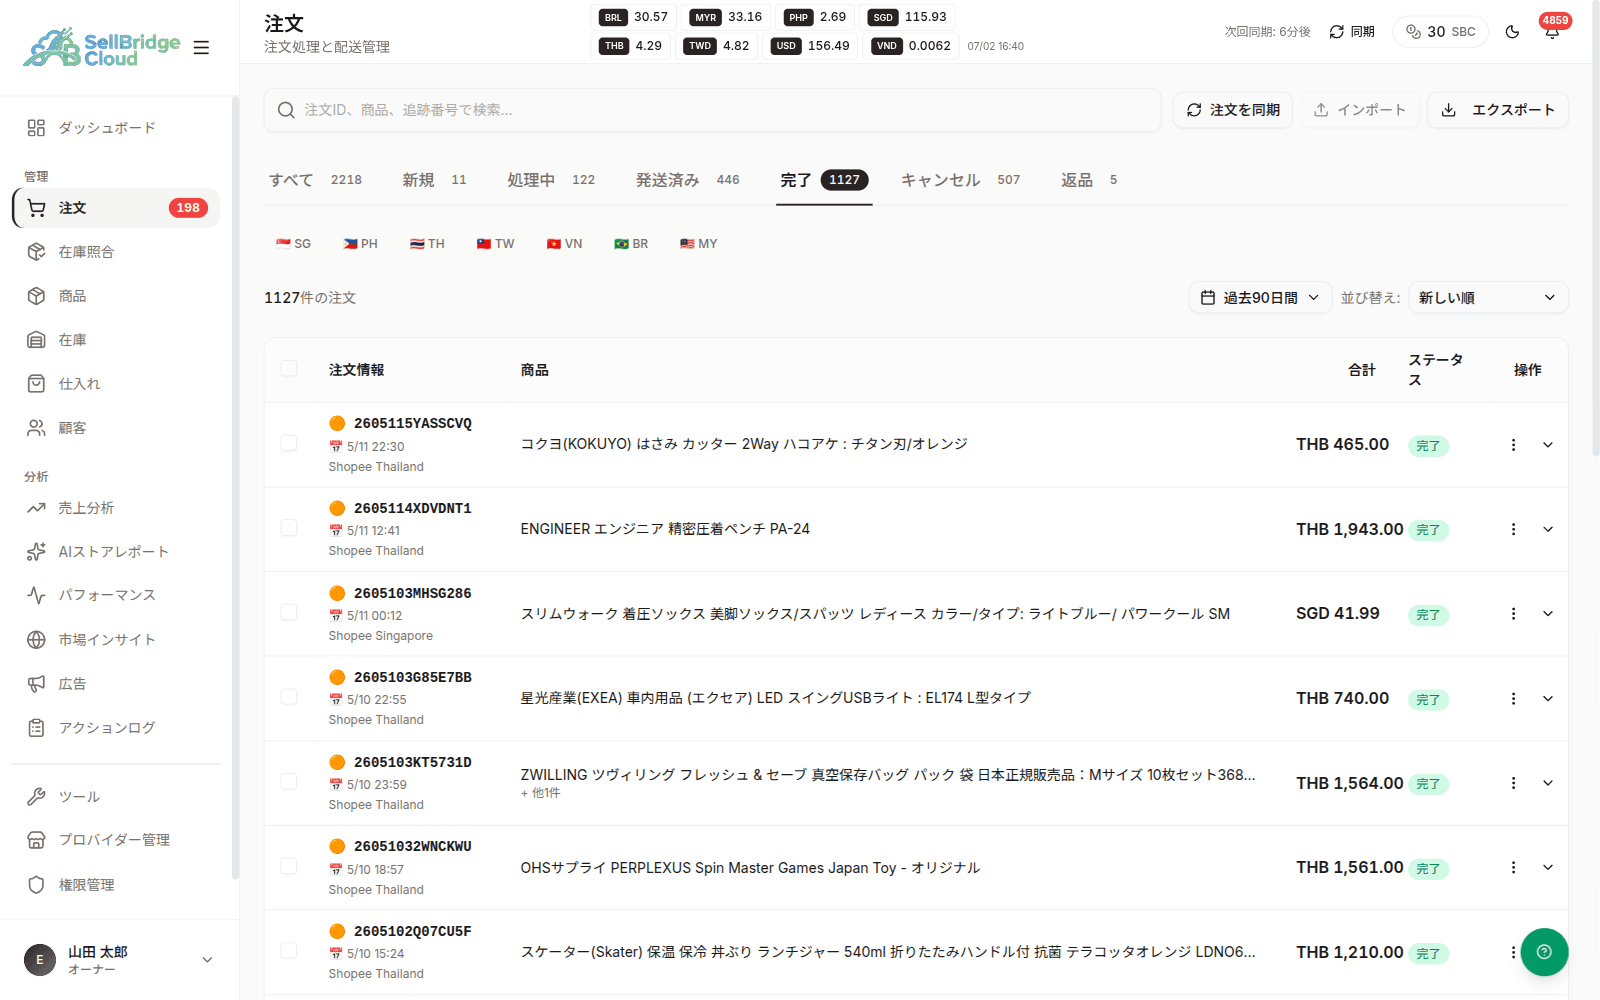This screenshot has width=1600, height=1000.
Task: Expand row details for order 2605103MHSG286
Action: (x=1548, y=614)
